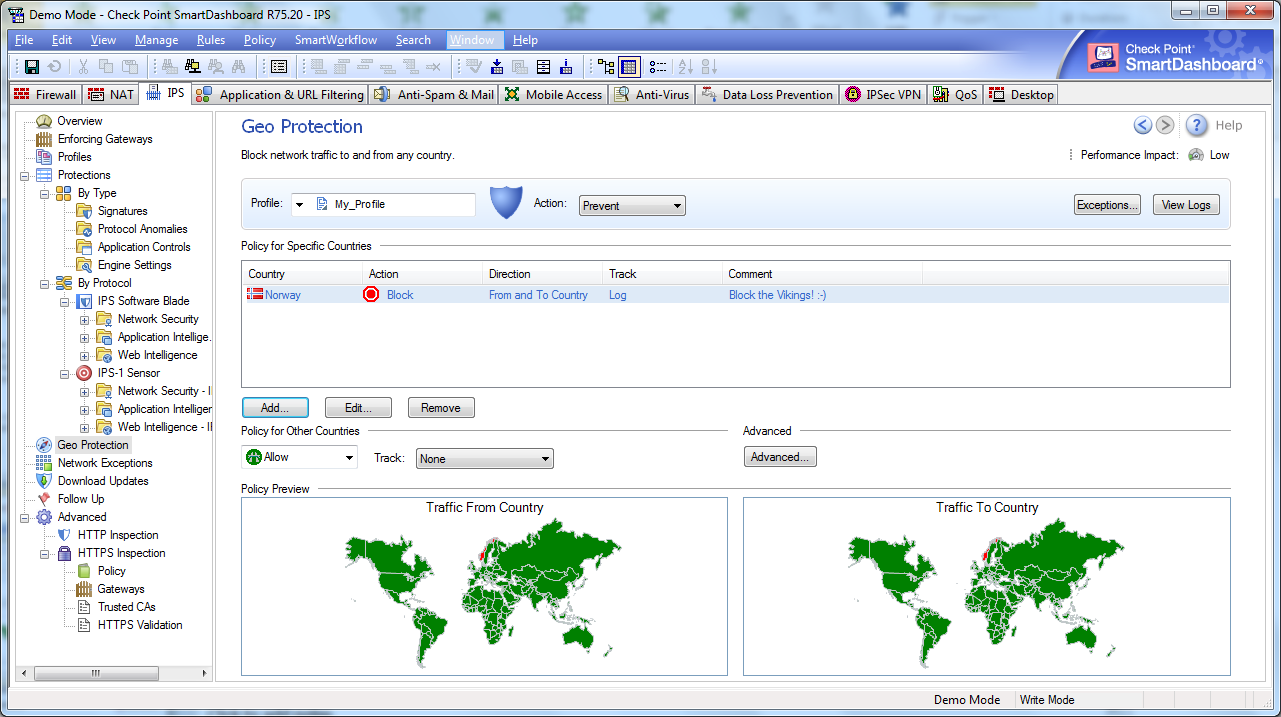Select Signatures in the tree

point(122,211)
